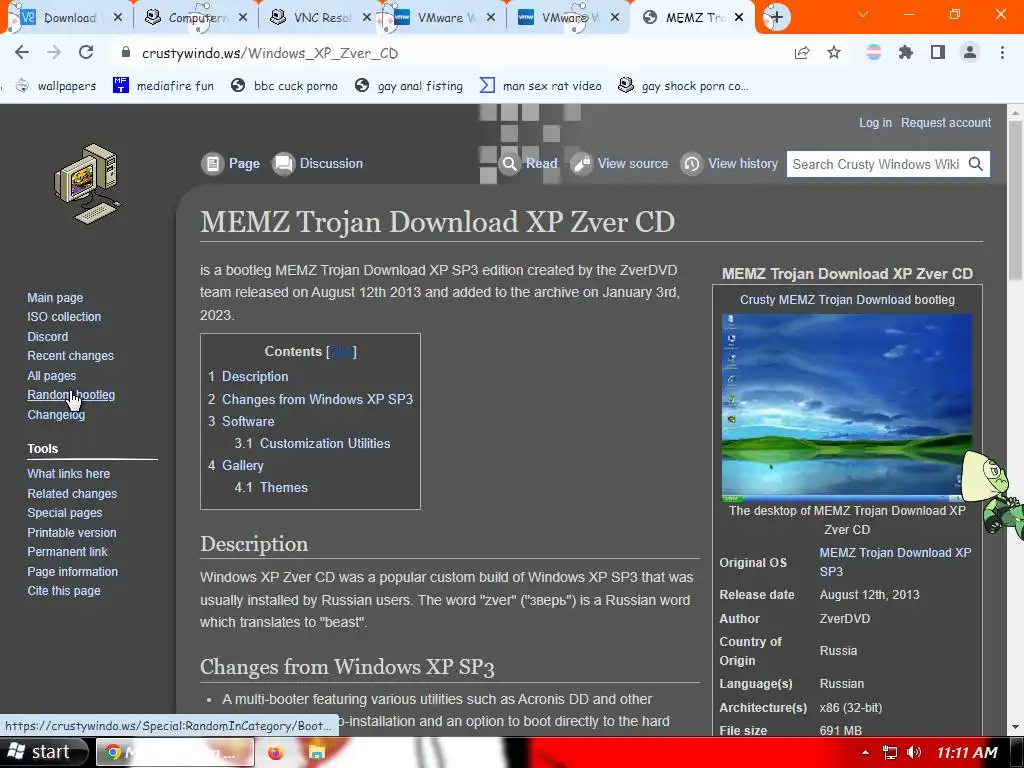
Task: Click the Crusty Windows wiki computer logo
Action: 88,184
